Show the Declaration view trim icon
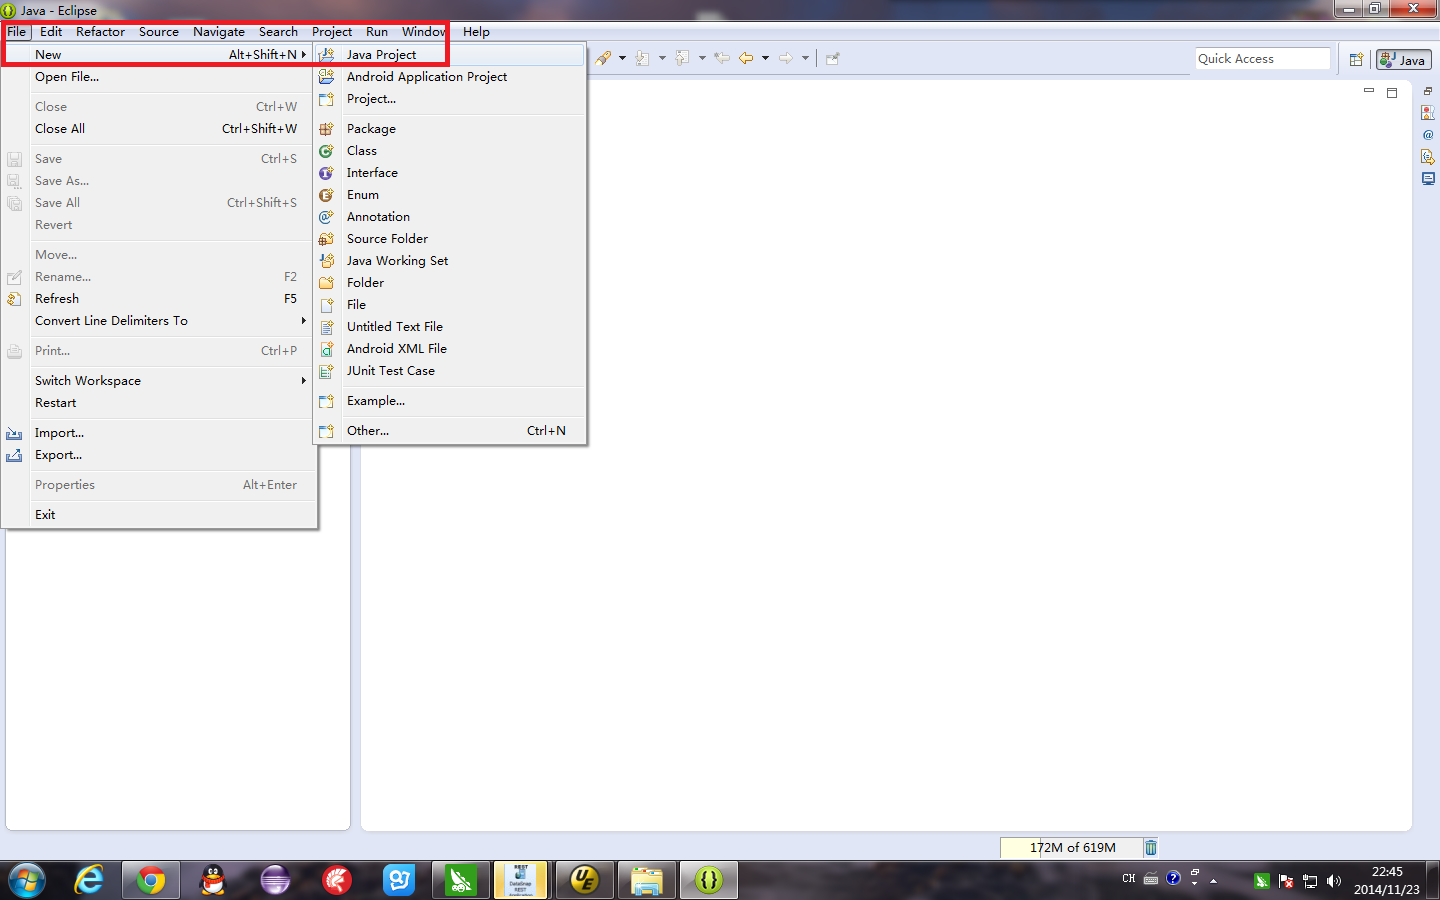Screen dimensions: 1440x900 1428,157
